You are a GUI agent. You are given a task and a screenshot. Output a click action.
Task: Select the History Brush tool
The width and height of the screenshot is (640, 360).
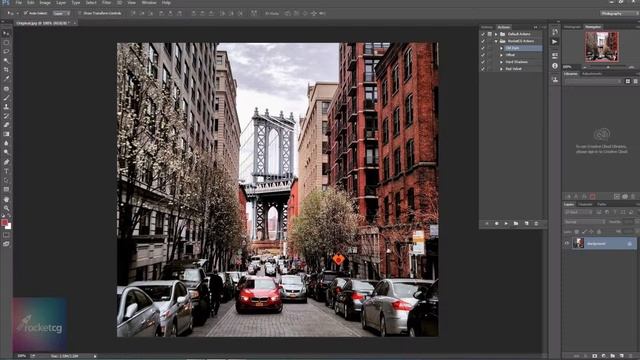tap(6, 116)
